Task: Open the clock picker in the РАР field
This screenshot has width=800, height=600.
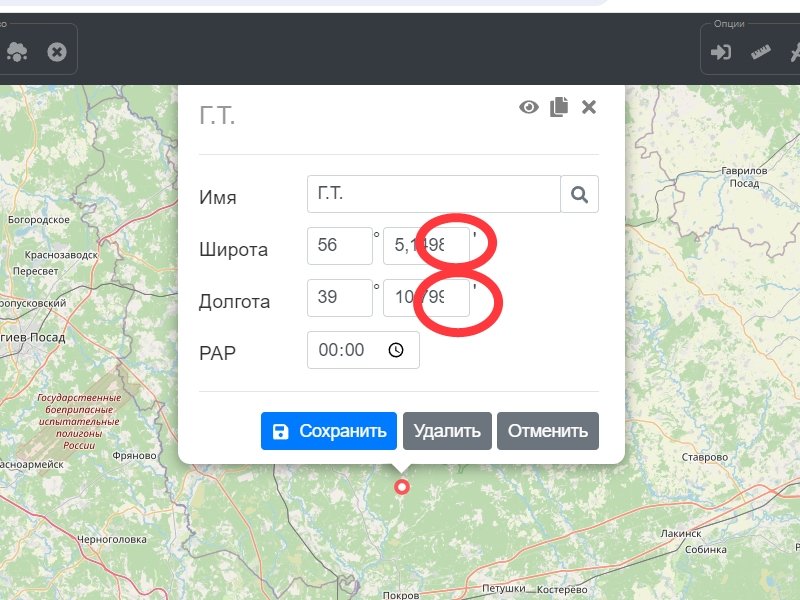Action: pos(396,350)
